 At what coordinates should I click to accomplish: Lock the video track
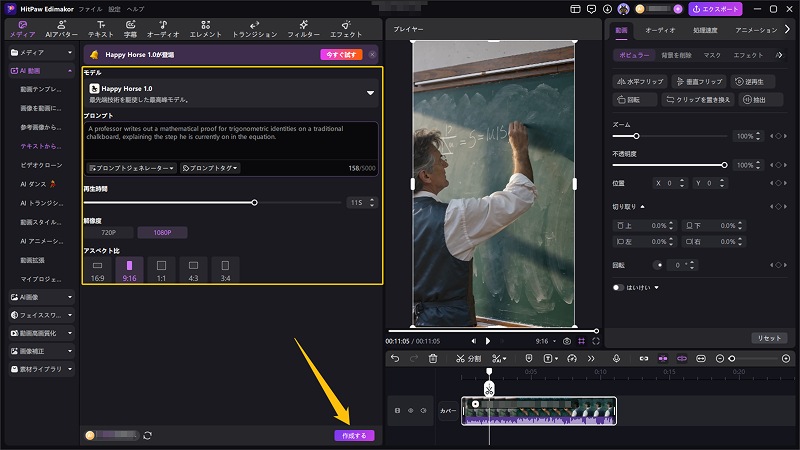(397, 410)
